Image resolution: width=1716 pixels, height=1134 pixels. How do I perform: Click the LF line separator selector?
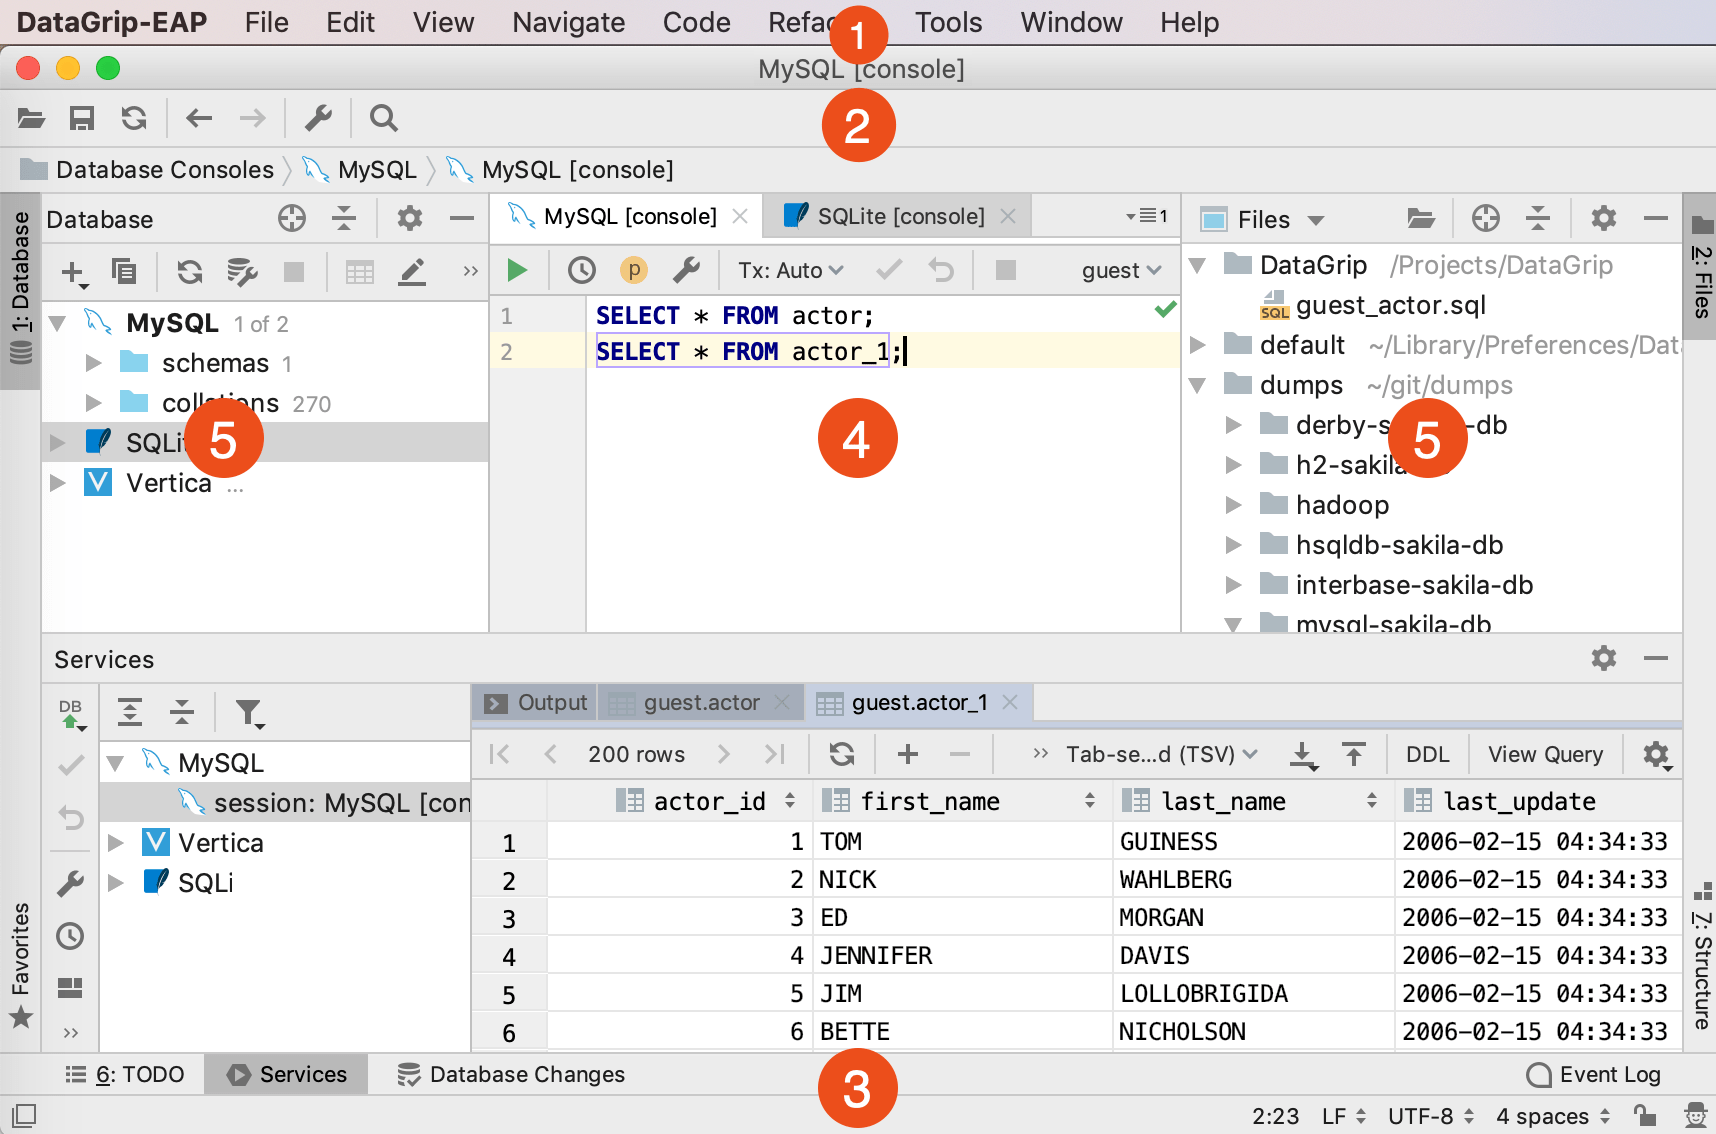tap(1344, 1116)
